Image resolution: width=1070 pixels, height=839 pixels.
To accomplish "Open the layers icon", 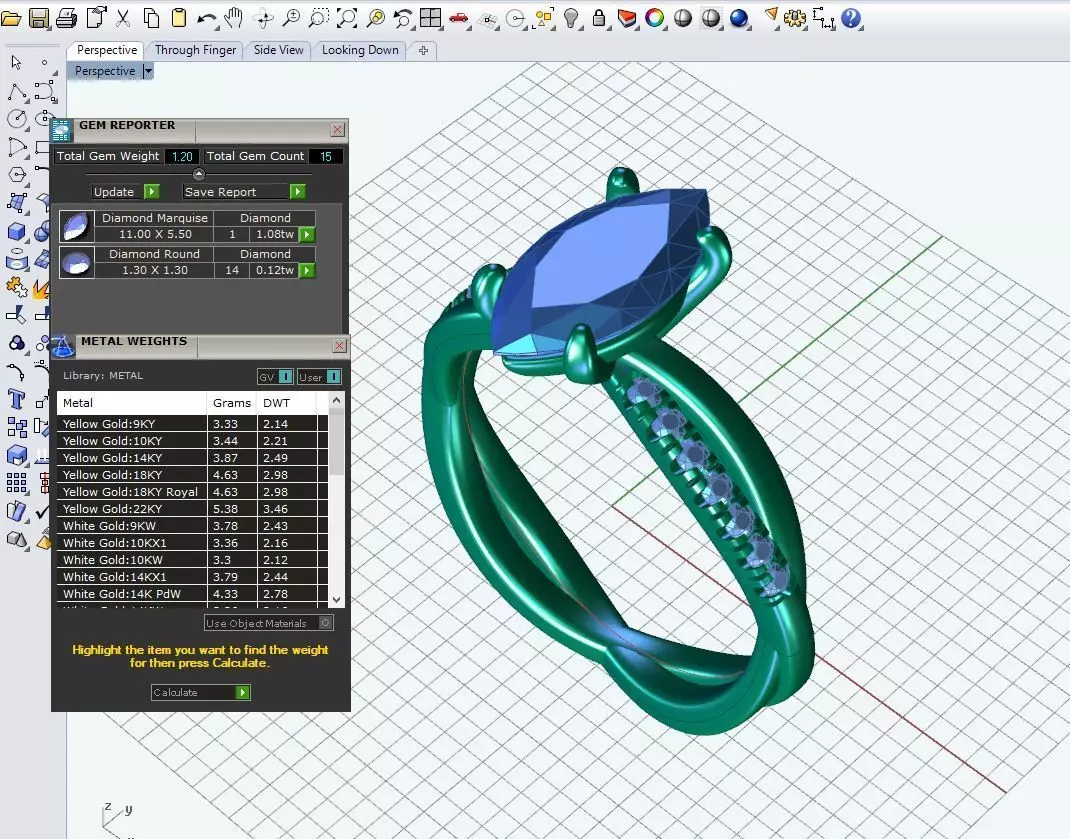I will click(x=626, y=18).
